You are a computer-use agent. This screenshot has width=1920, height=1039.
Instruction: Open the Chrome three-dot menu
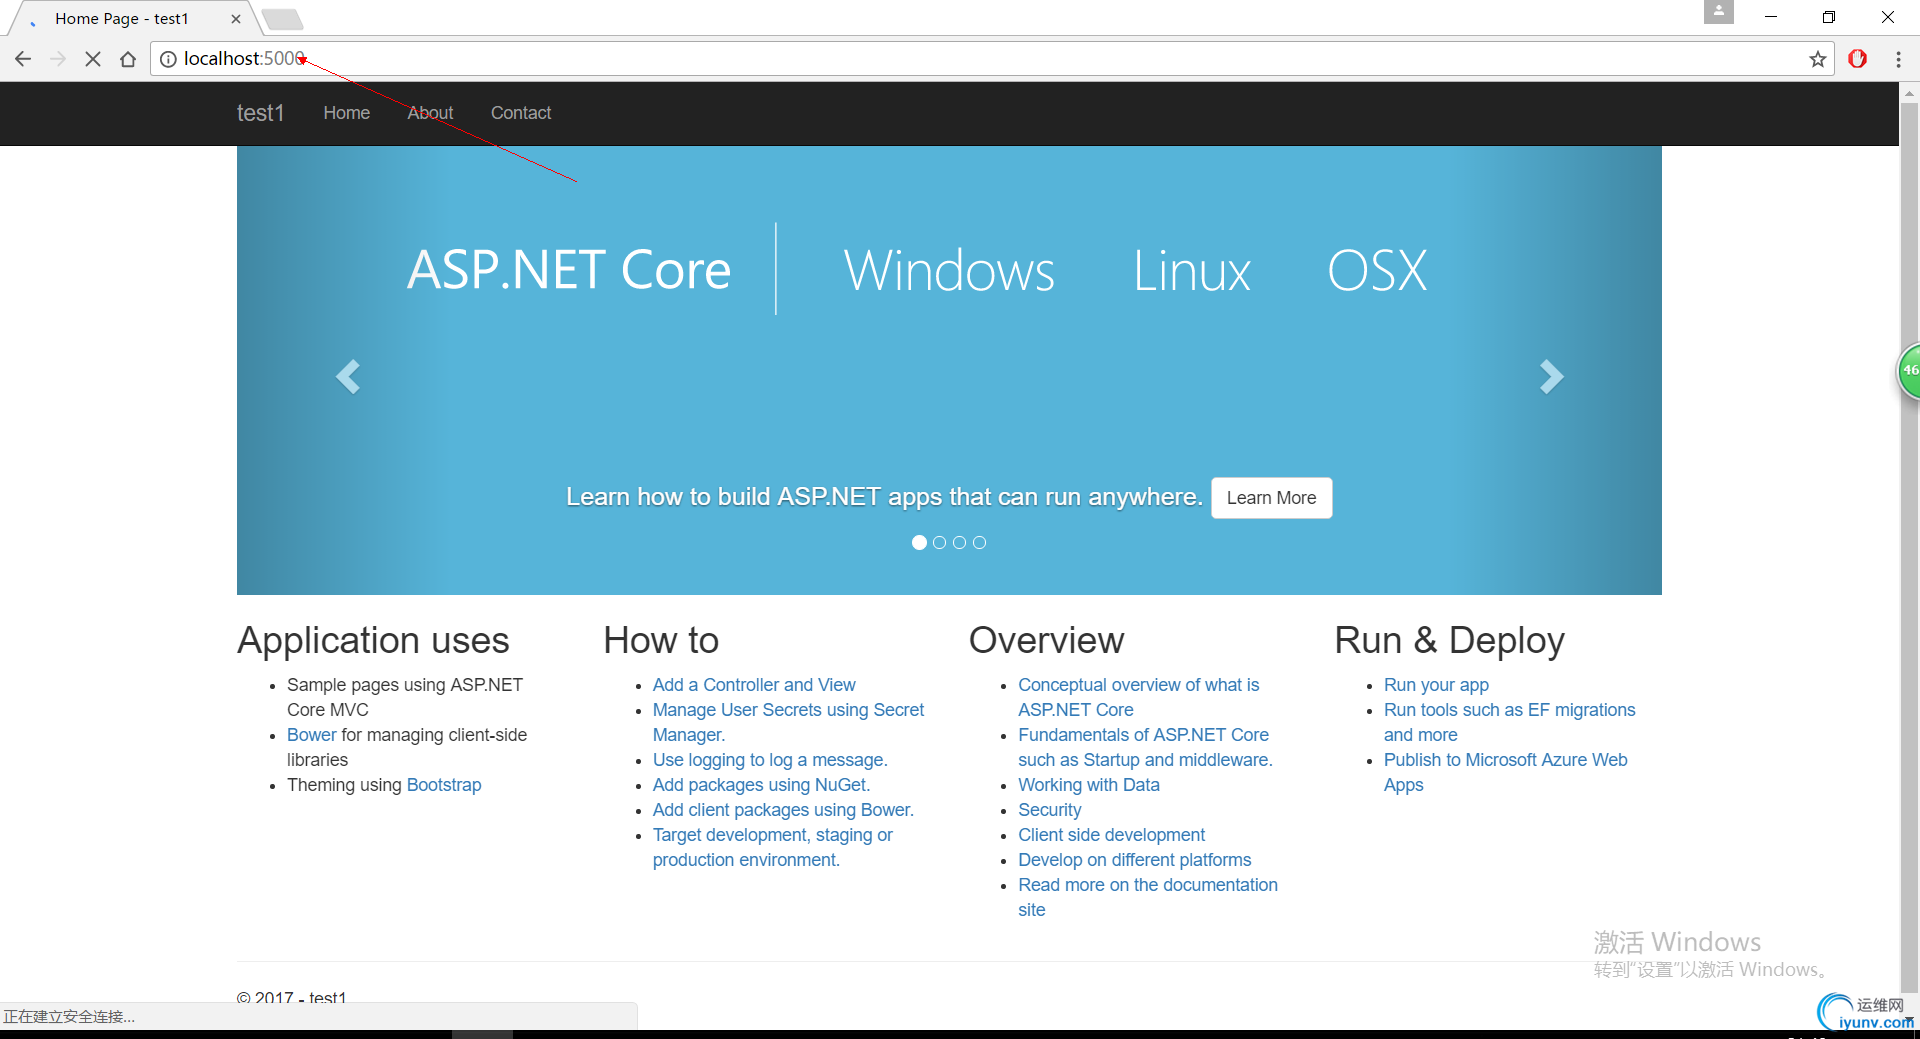tap(1898, 59)
